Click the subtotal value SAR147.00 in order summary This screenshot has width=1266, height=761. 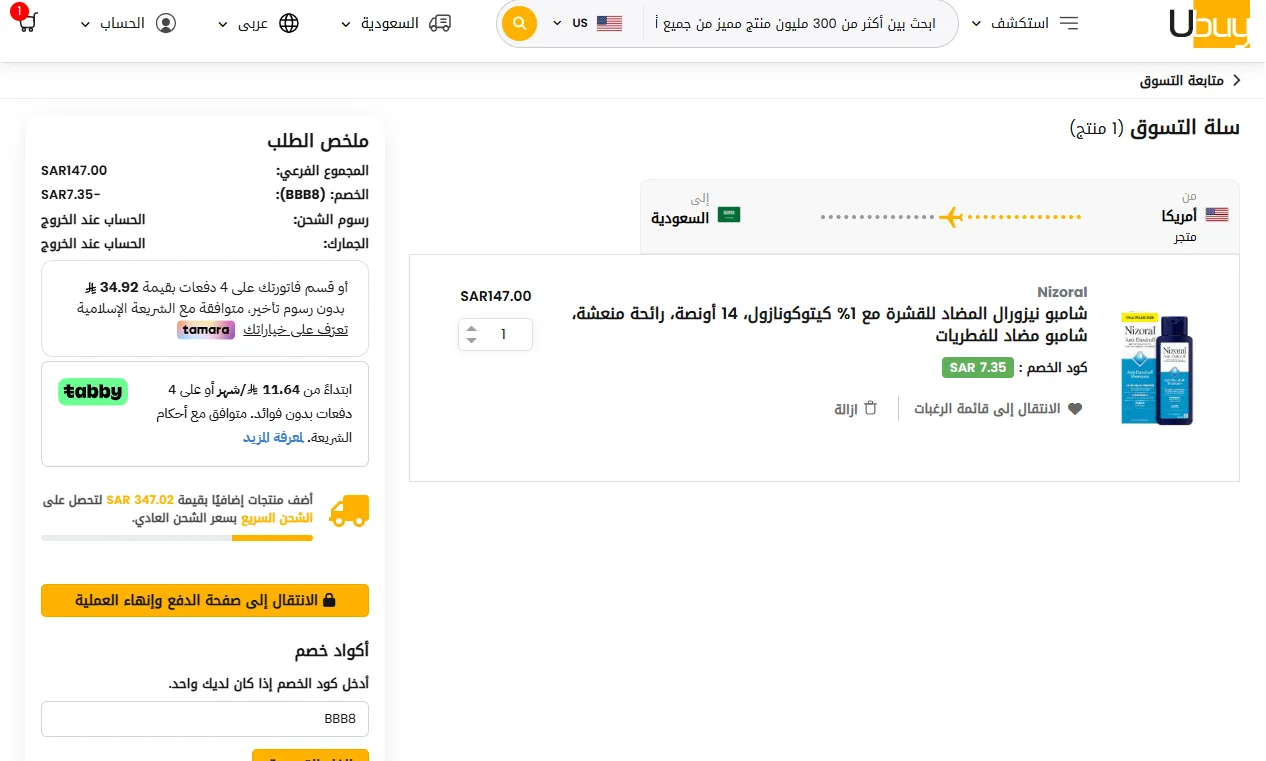coord(74,170)
